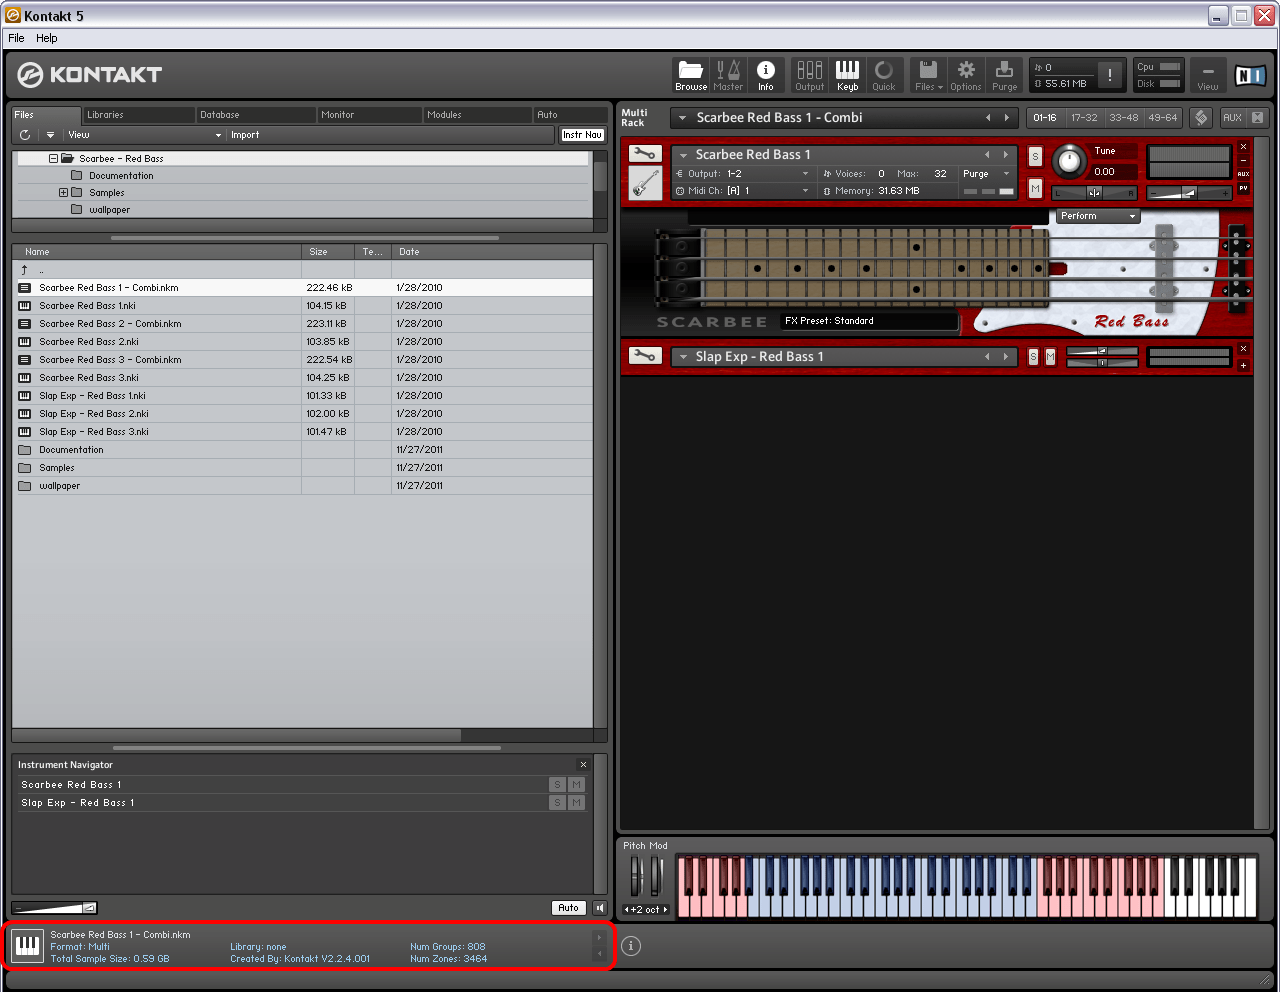
Task: Load next multi with right arrow
Action: 1006,118
